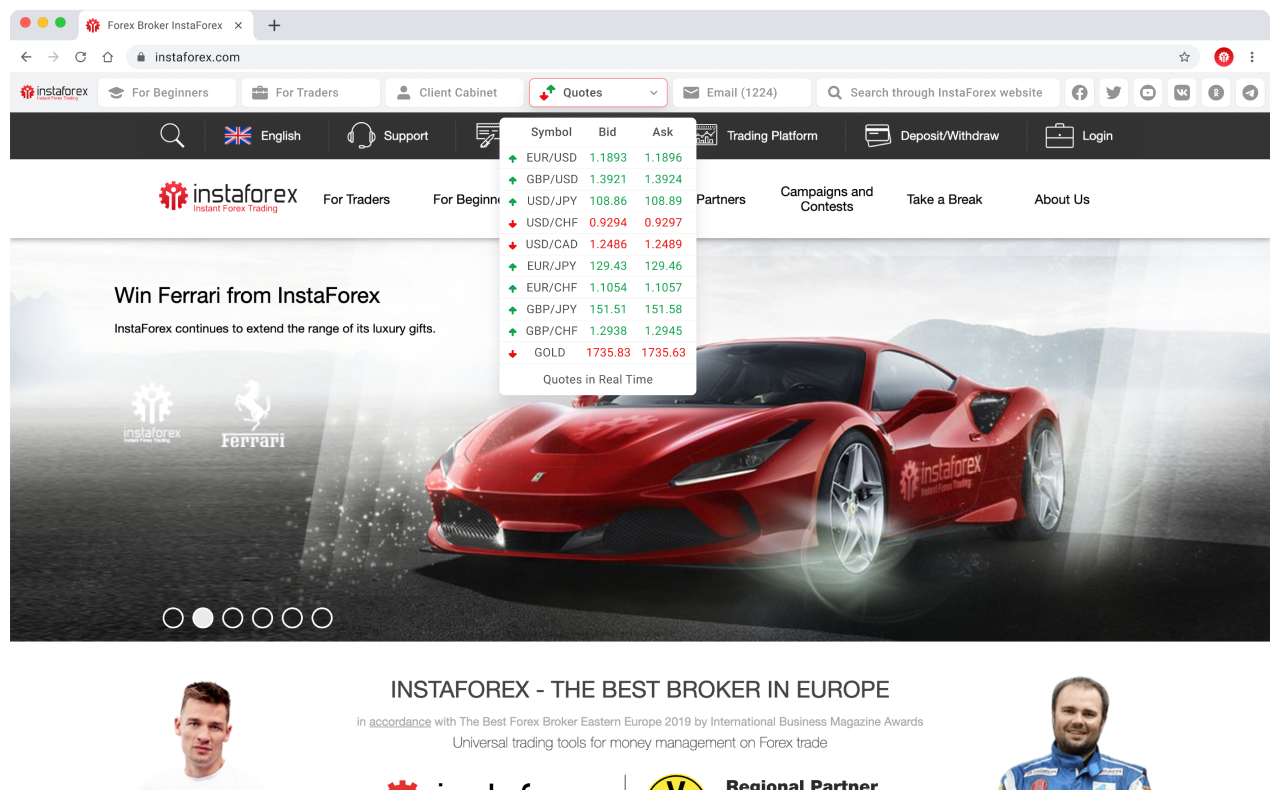This screenshot has height=800, width=1280.
Task: Open the Twitter social icon
Action: [1114, 92]
